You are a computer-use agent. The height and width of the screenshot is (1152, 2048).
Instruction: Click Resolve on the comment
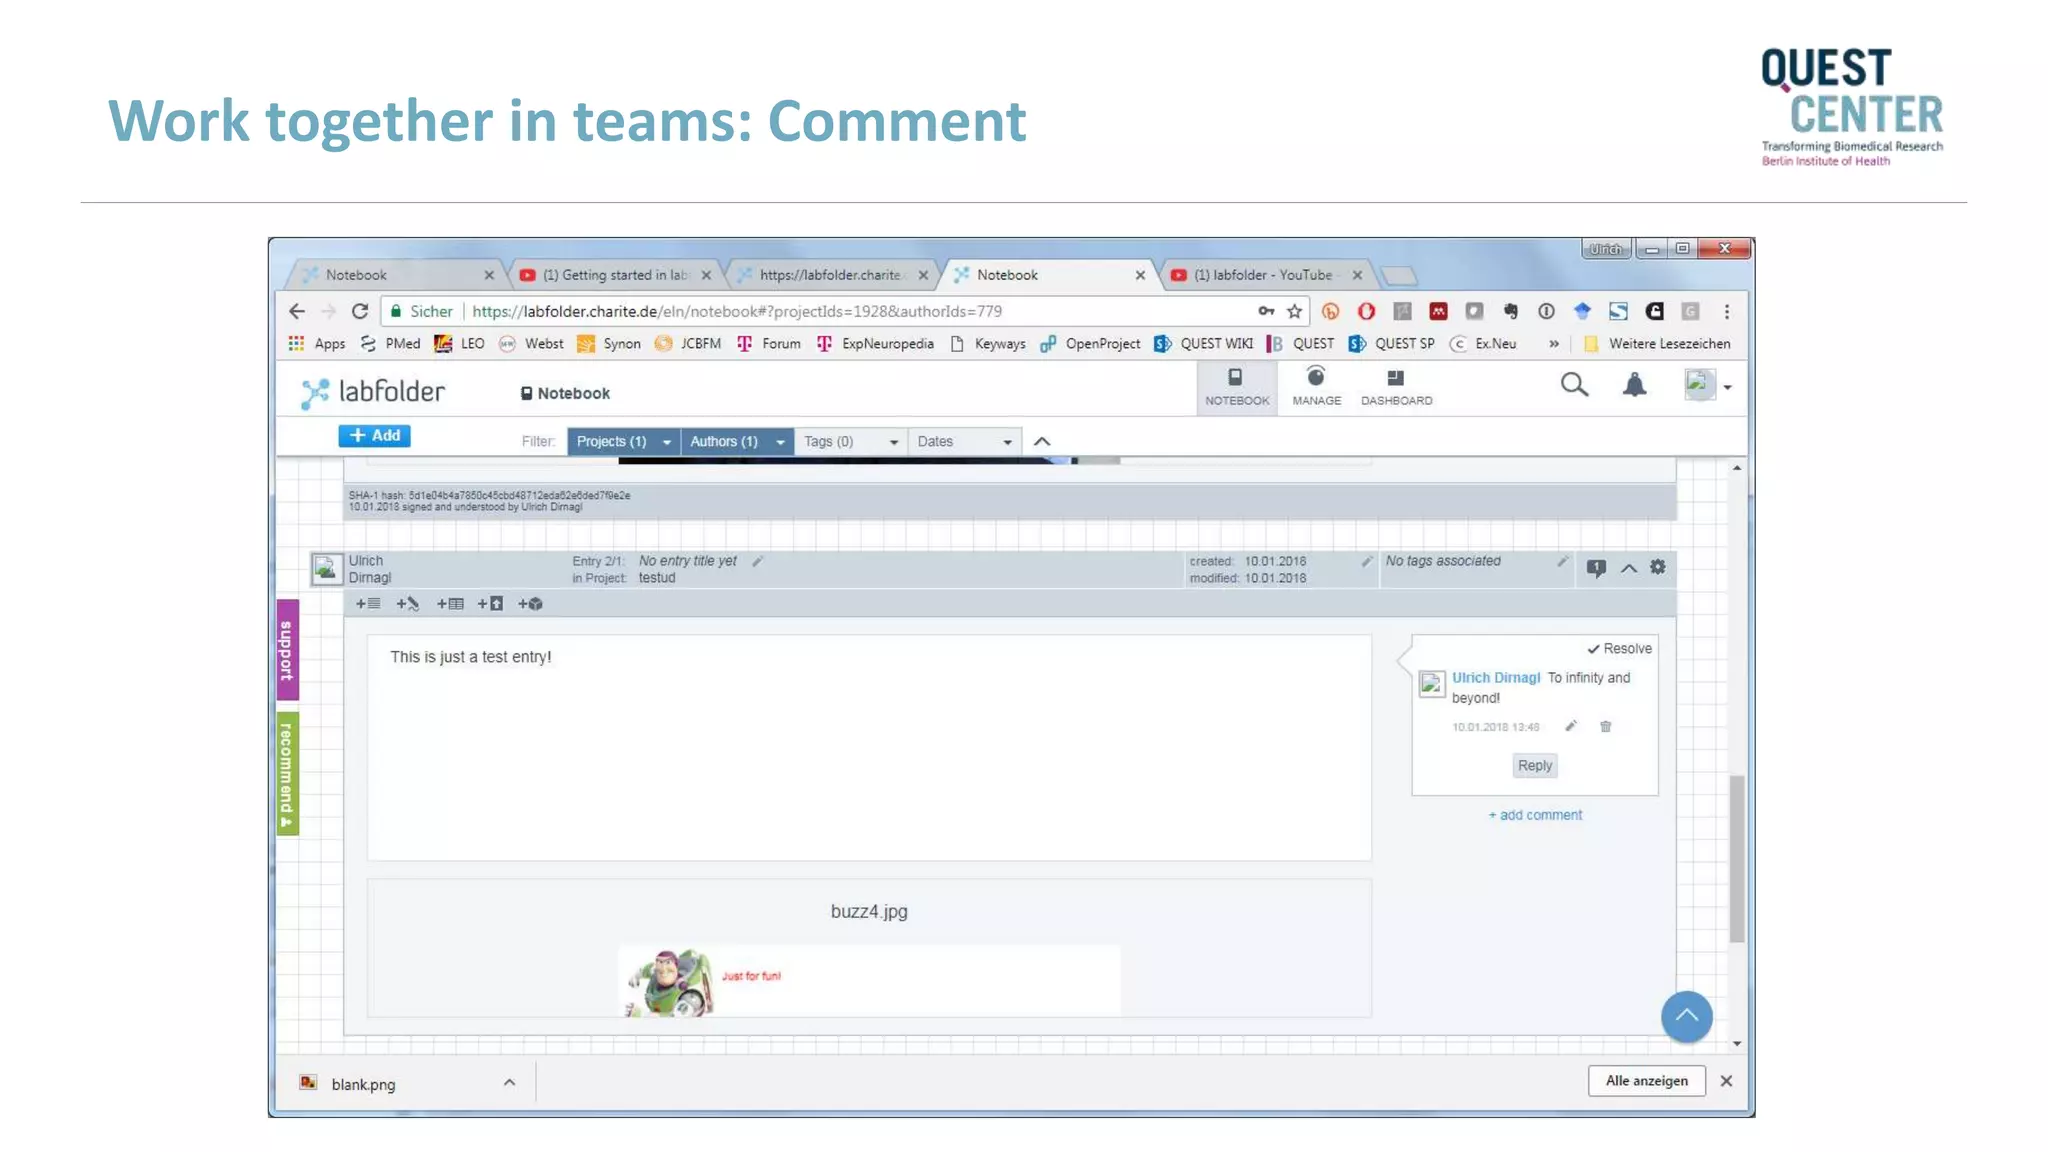(1619, 649)
